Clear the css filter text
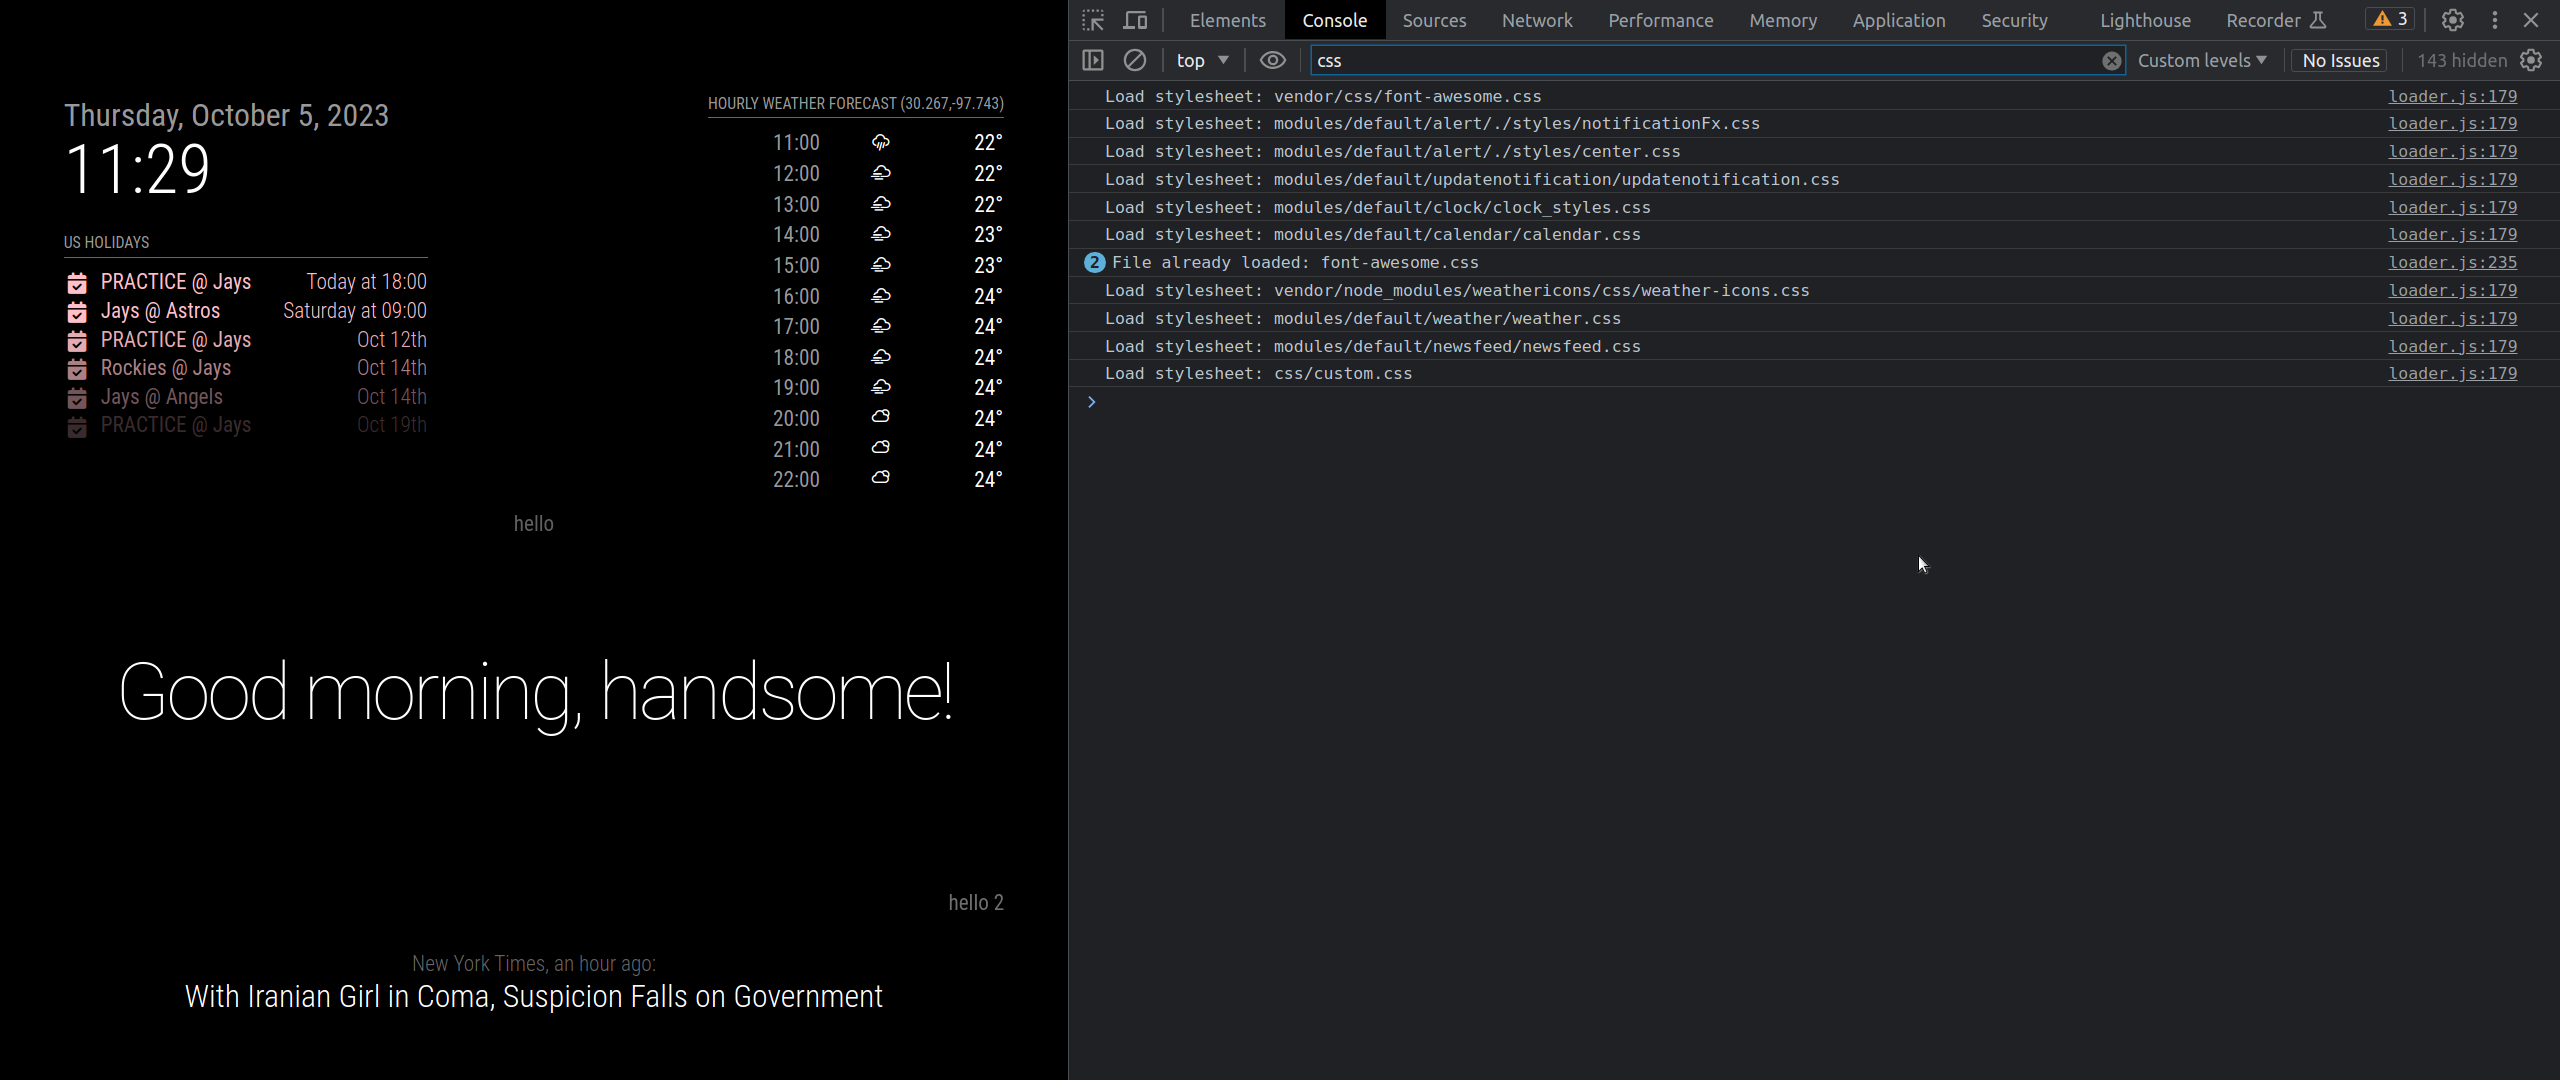Image resolution: width=2560 pixels, height=1080 pixels. tap(2111, 61)
